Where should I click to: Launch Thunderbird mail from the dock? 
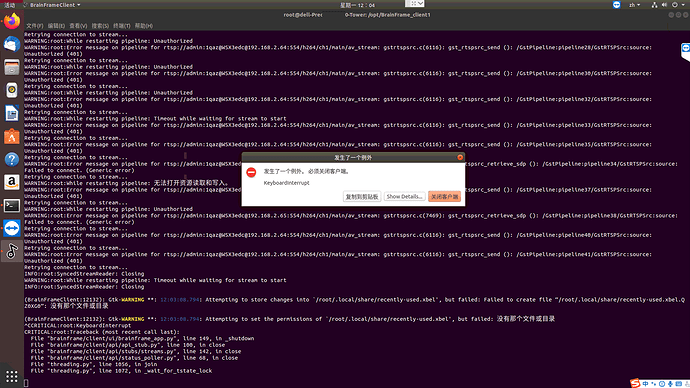click(12, 44)
